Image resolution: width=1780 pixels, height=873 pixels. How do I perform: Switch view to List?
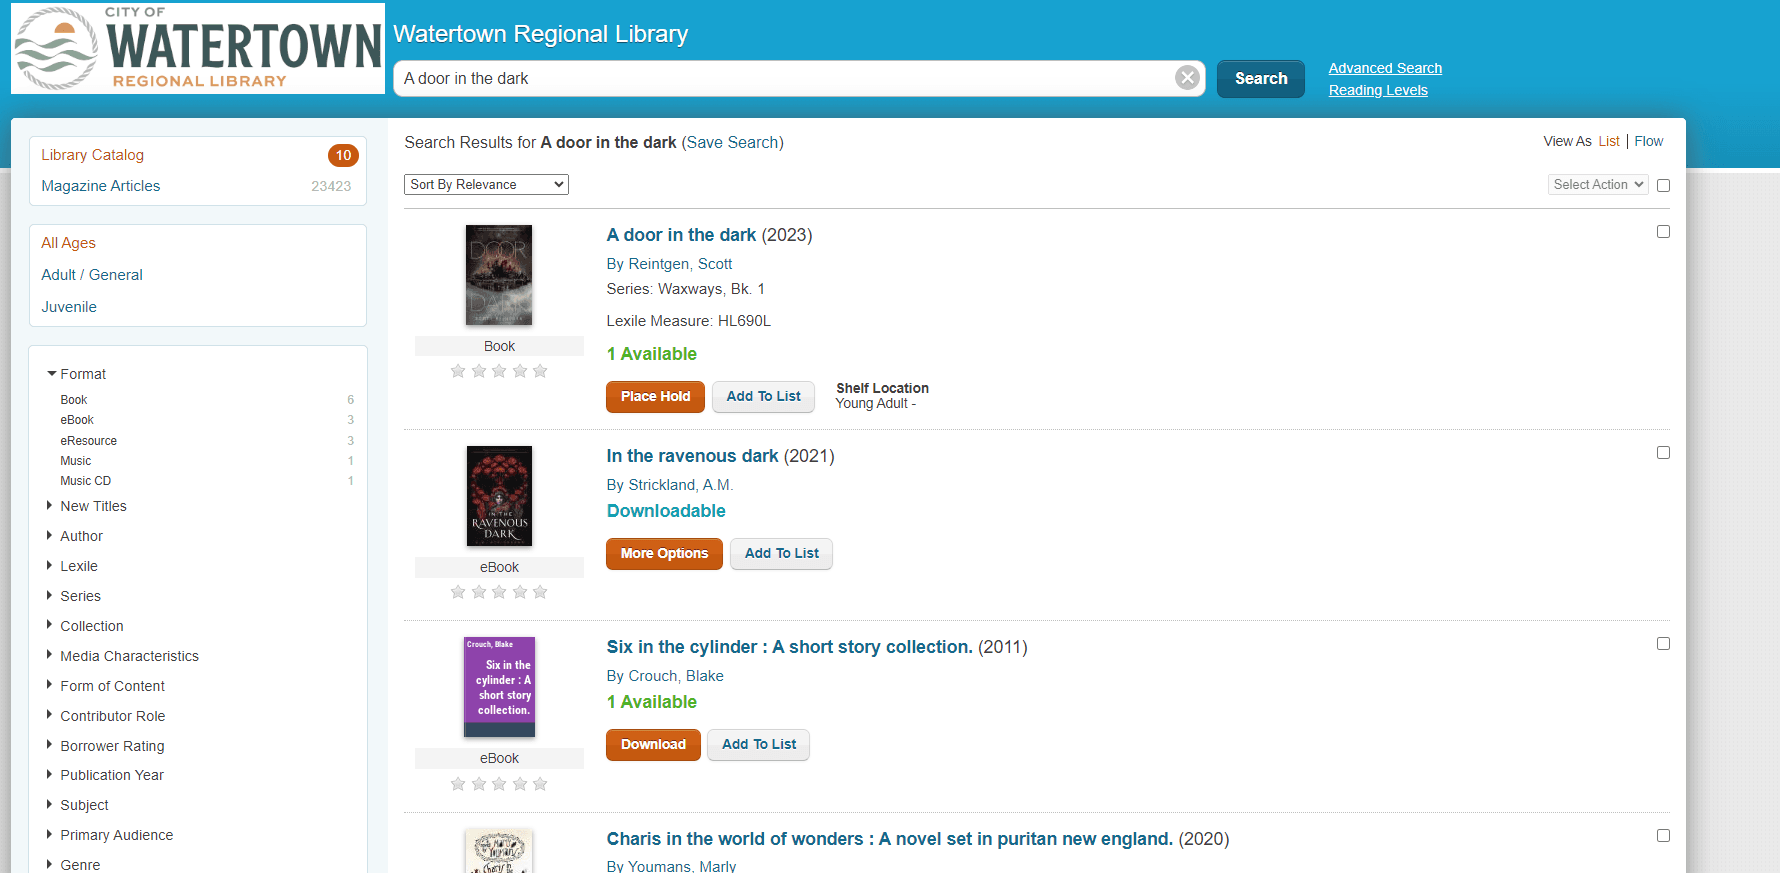tap(1609, 141)
